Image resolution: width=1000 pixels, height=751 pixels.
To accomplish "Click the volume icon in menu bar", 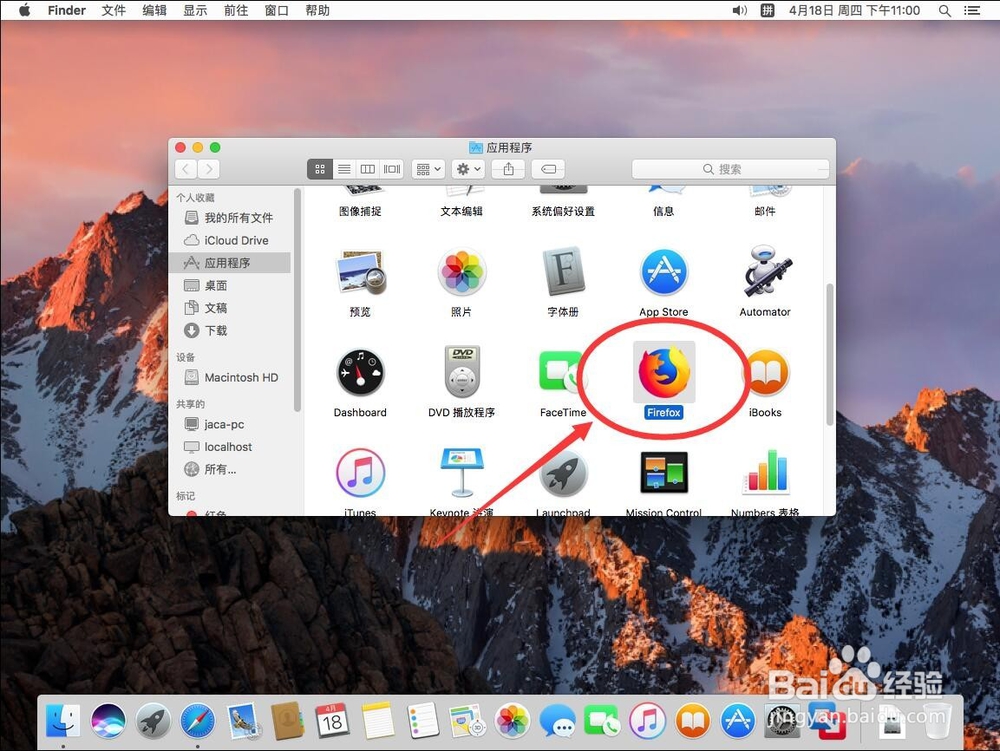I will tap(740, 10).
